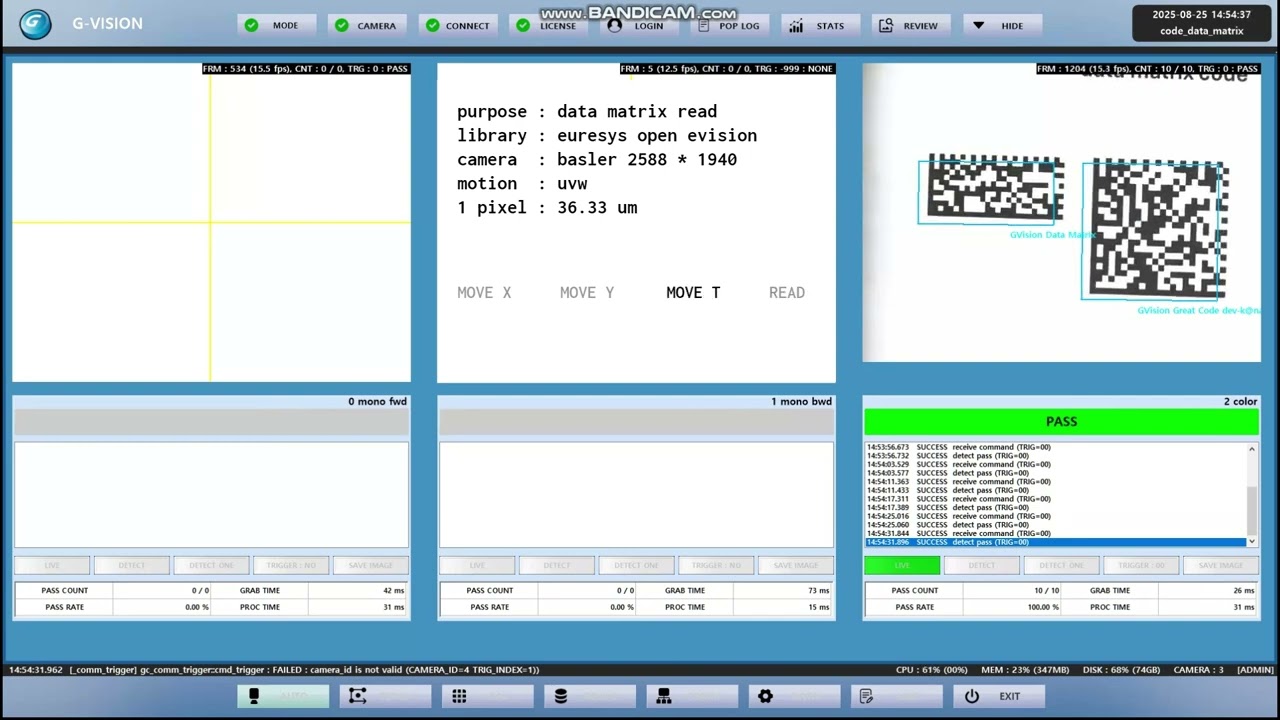Toggle LIVE in the 1 mono bwd panel
The image size is (1280, 720).
coord(477,565)
